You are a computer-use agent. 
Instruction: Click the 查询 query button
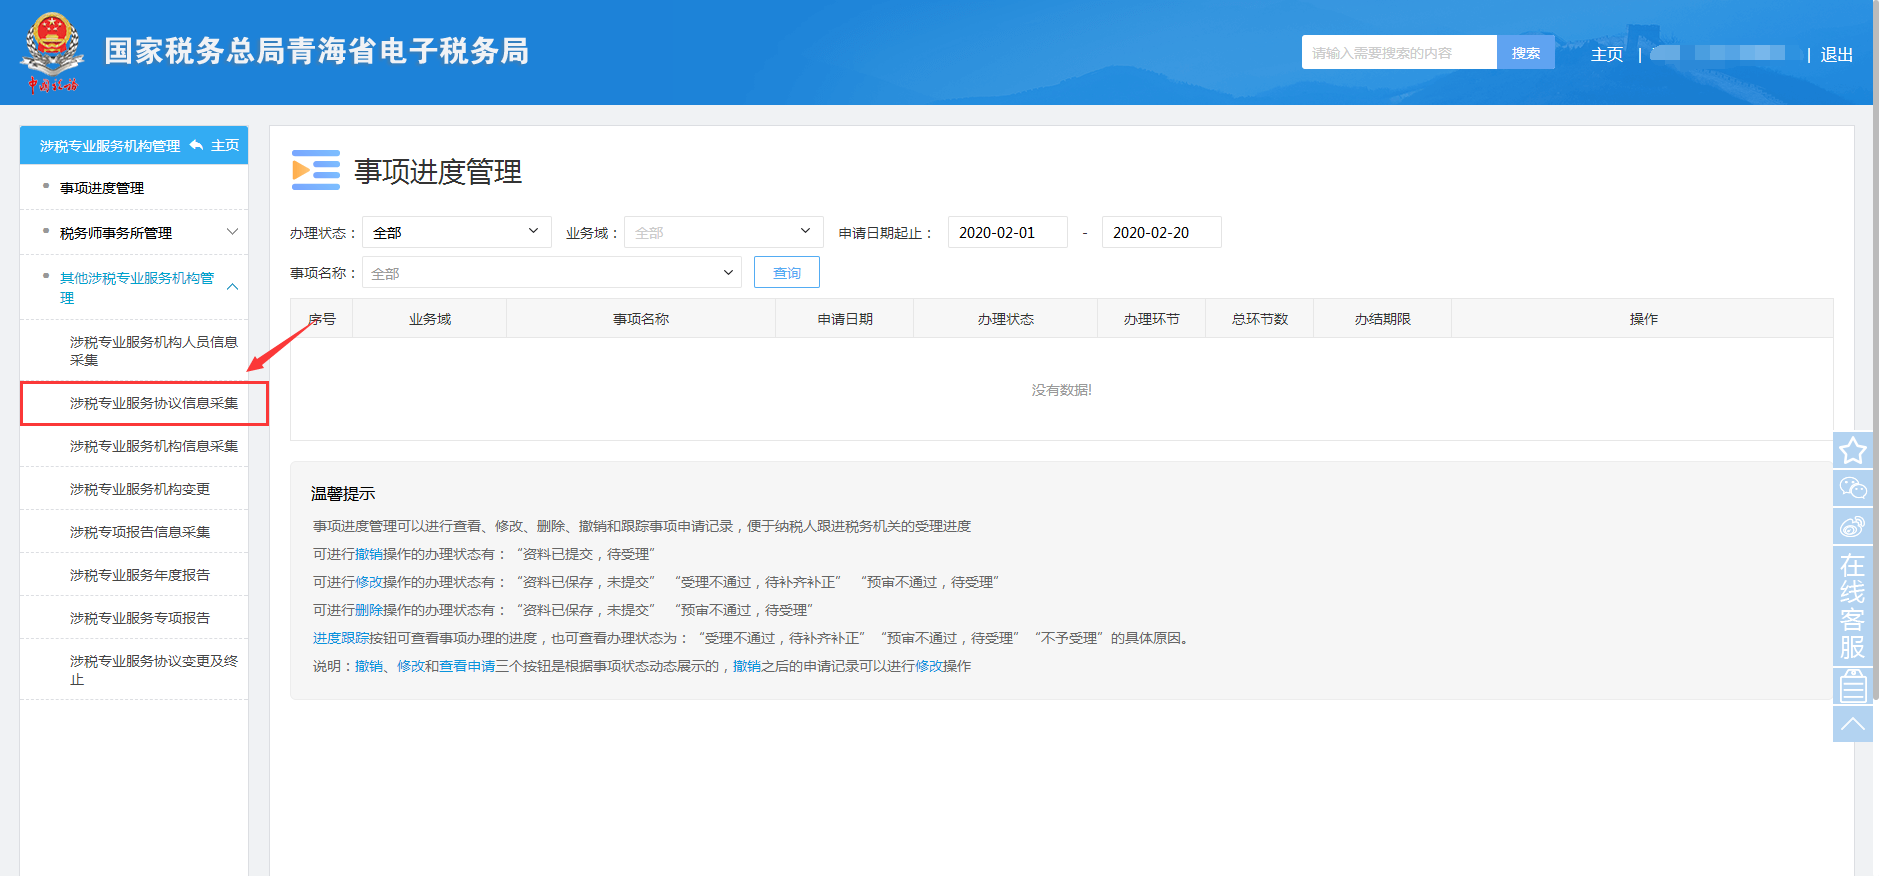786,273
